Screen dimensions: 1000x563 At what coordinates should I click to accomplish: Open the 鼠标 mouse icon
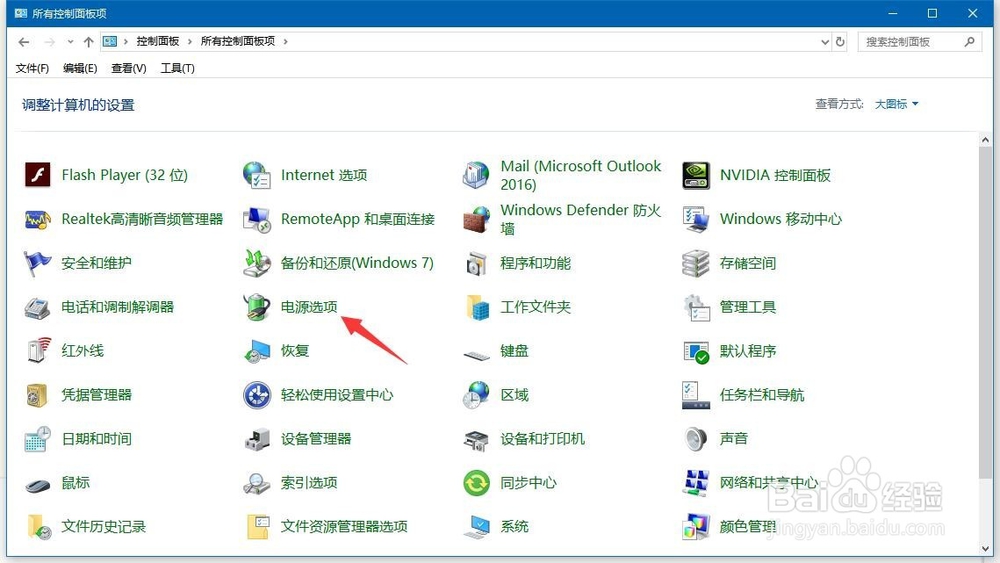point(38,485)
